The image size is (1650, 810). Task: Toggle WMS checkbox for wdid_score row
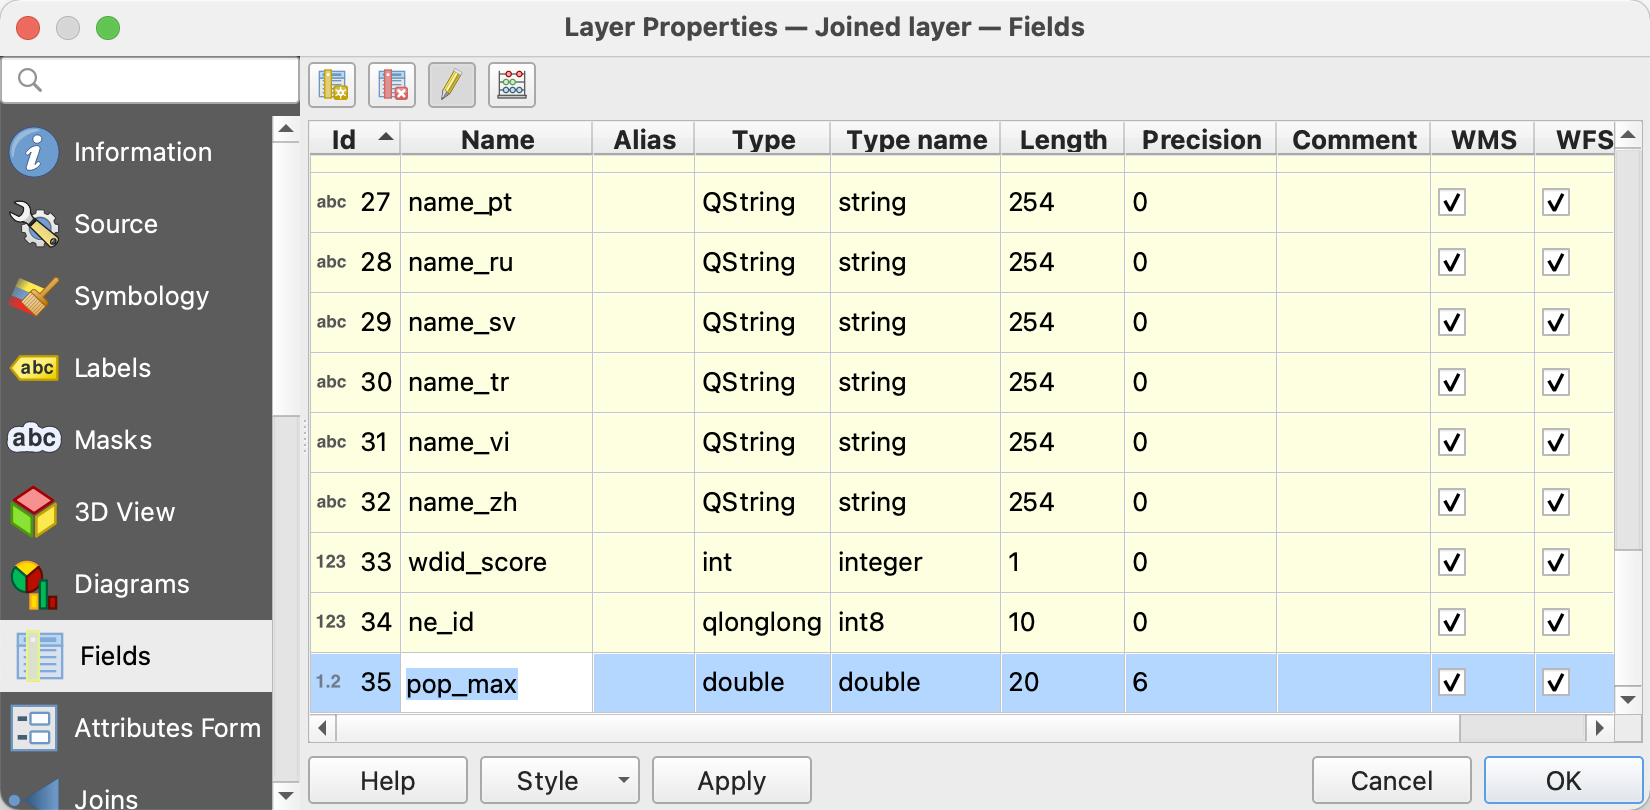(x=1452, y=562)
